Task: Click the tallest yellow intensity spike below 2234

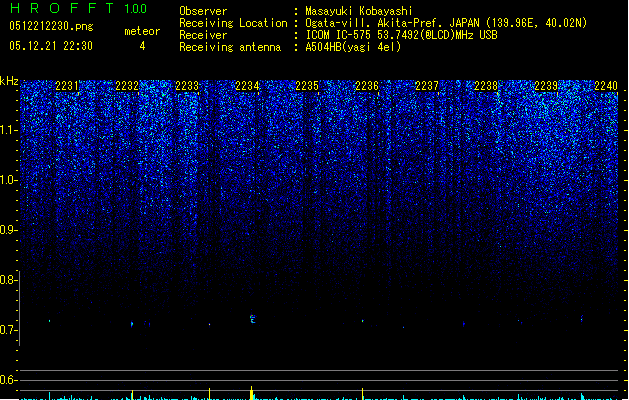Action: [x=252, y=393]
